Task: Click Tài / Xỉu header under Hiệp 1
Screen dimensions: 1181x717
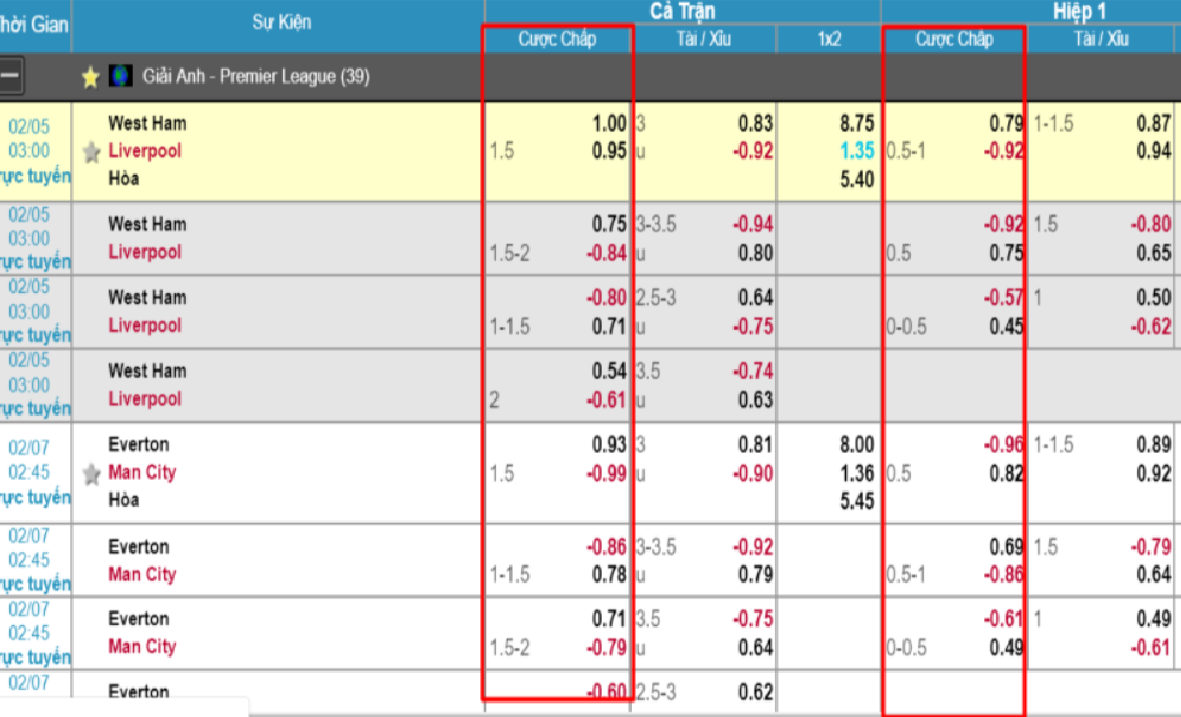Action: 1101,39
